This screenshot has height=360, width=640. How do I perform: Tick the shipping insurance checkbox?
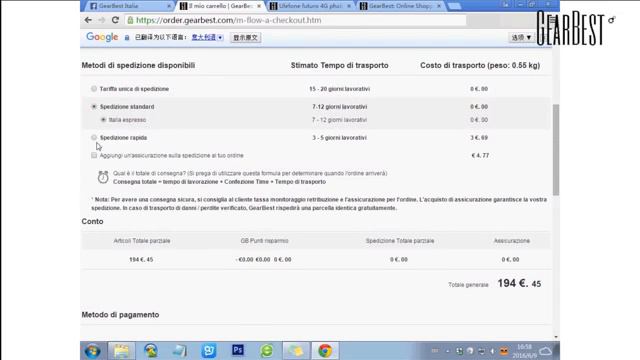pyautogui.click(x=94, y=156)
